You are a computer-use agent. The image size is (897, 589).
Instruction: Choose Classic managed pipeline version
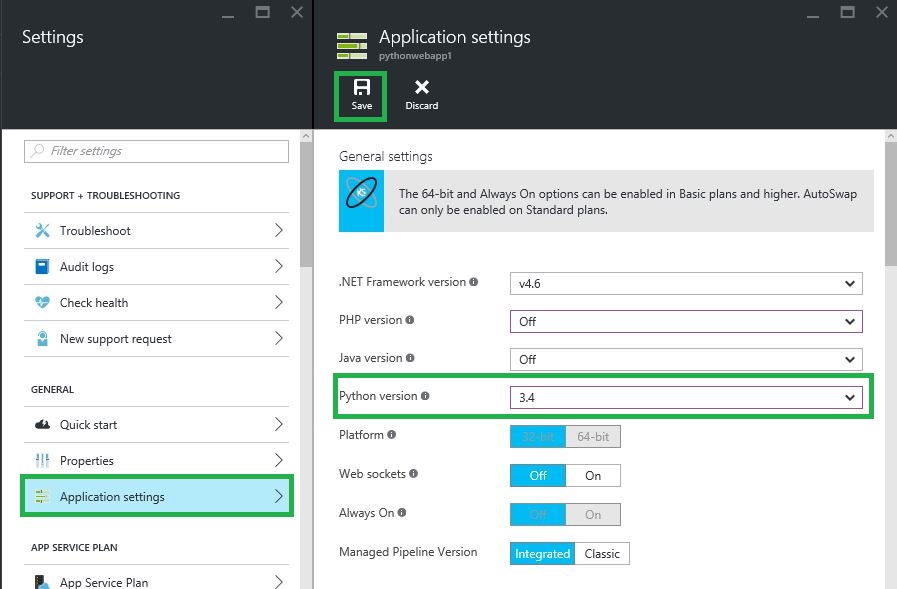tap(602, 554)
